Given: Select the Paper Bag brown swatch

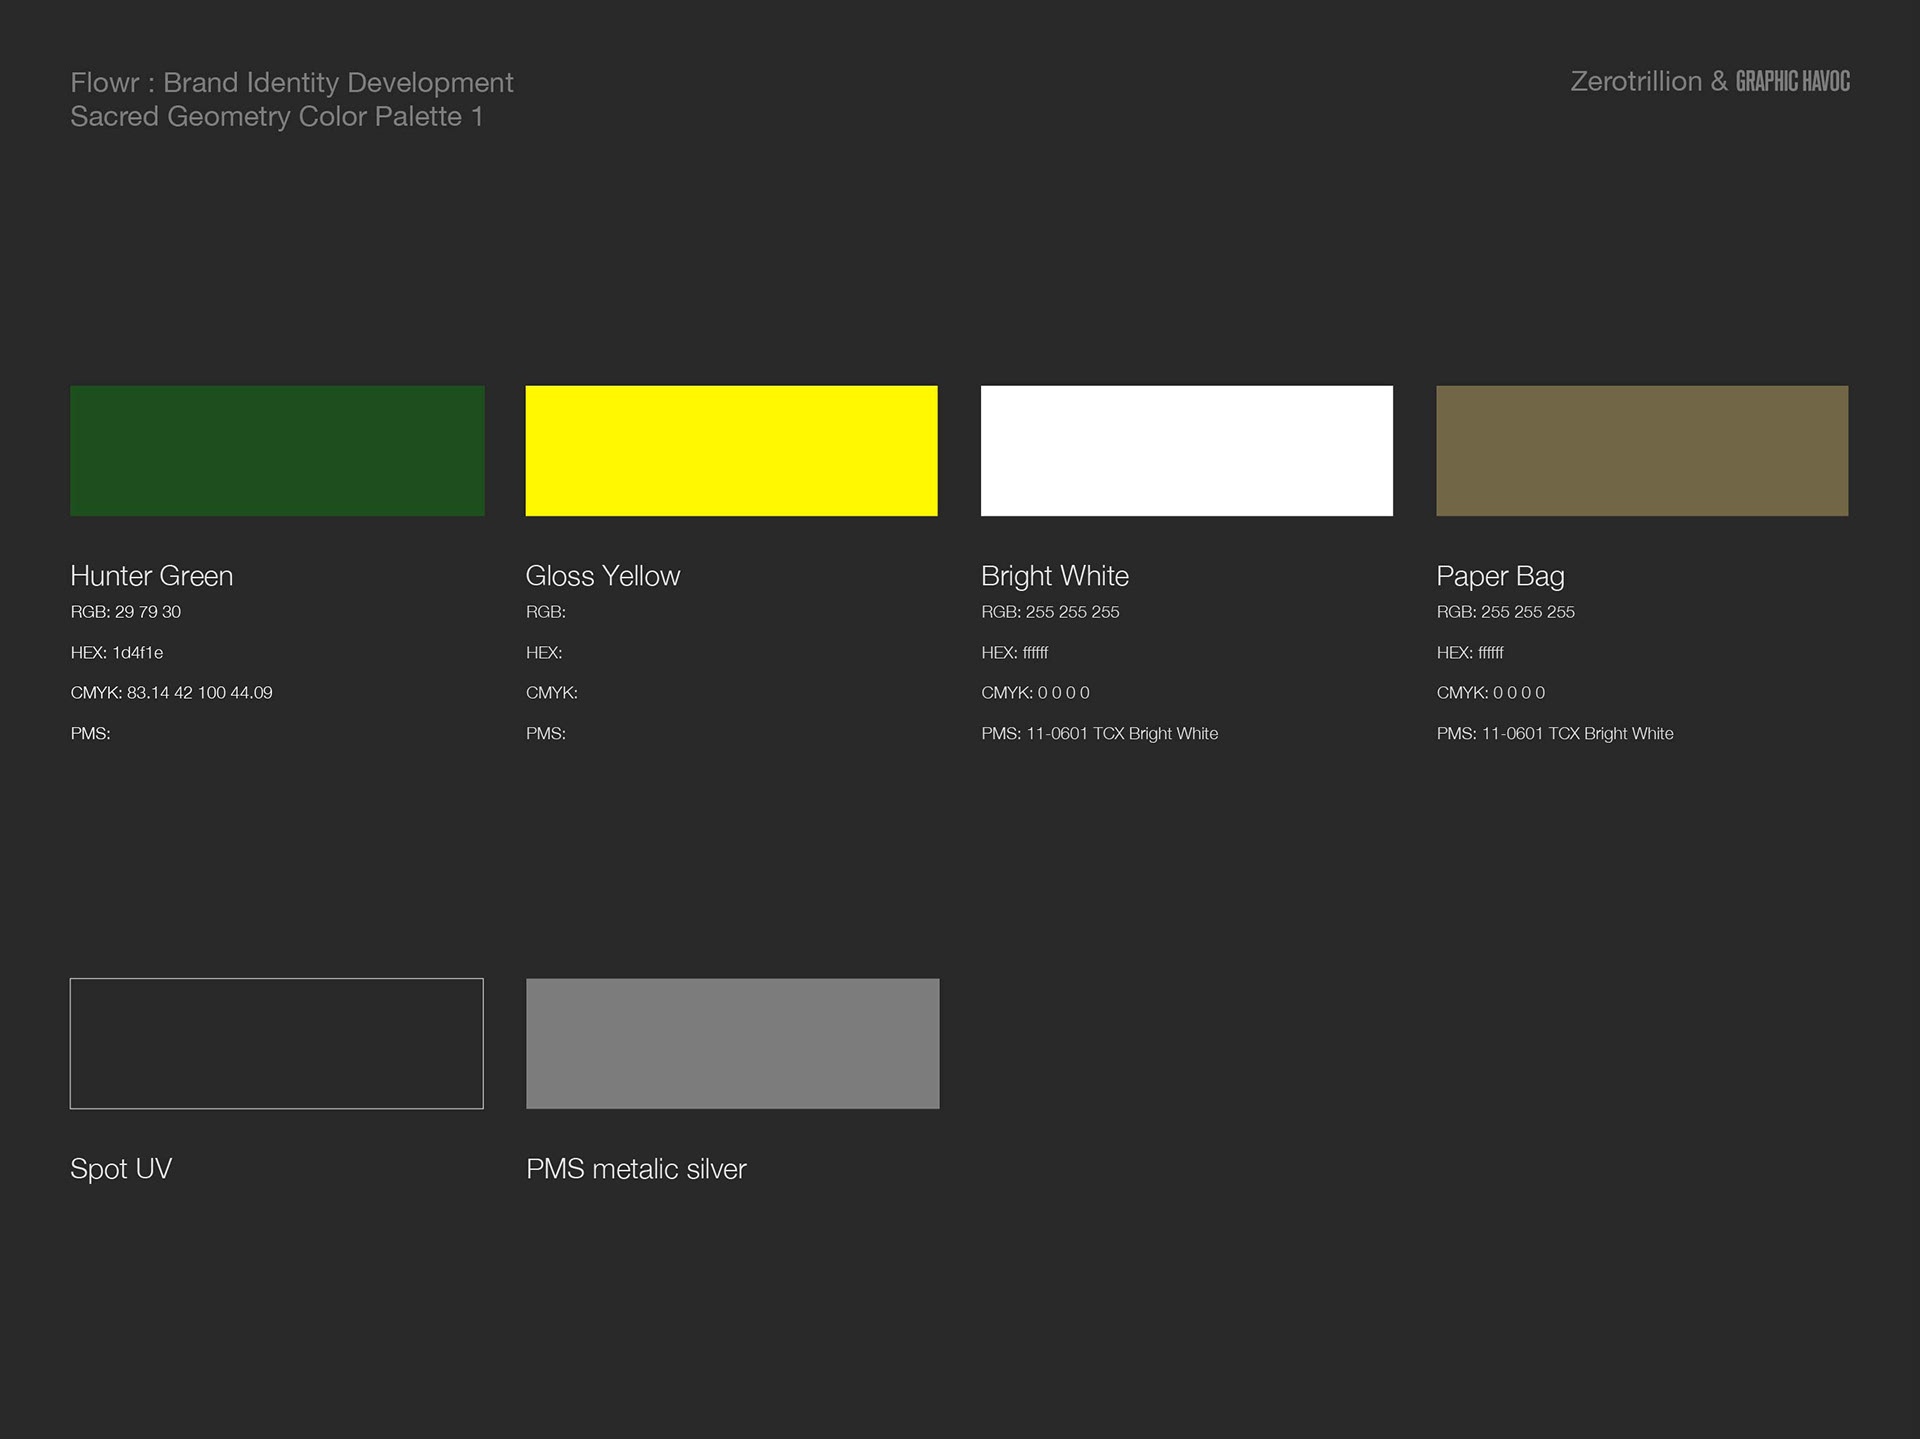Looking at the screenshot, I should point(1641,450).
